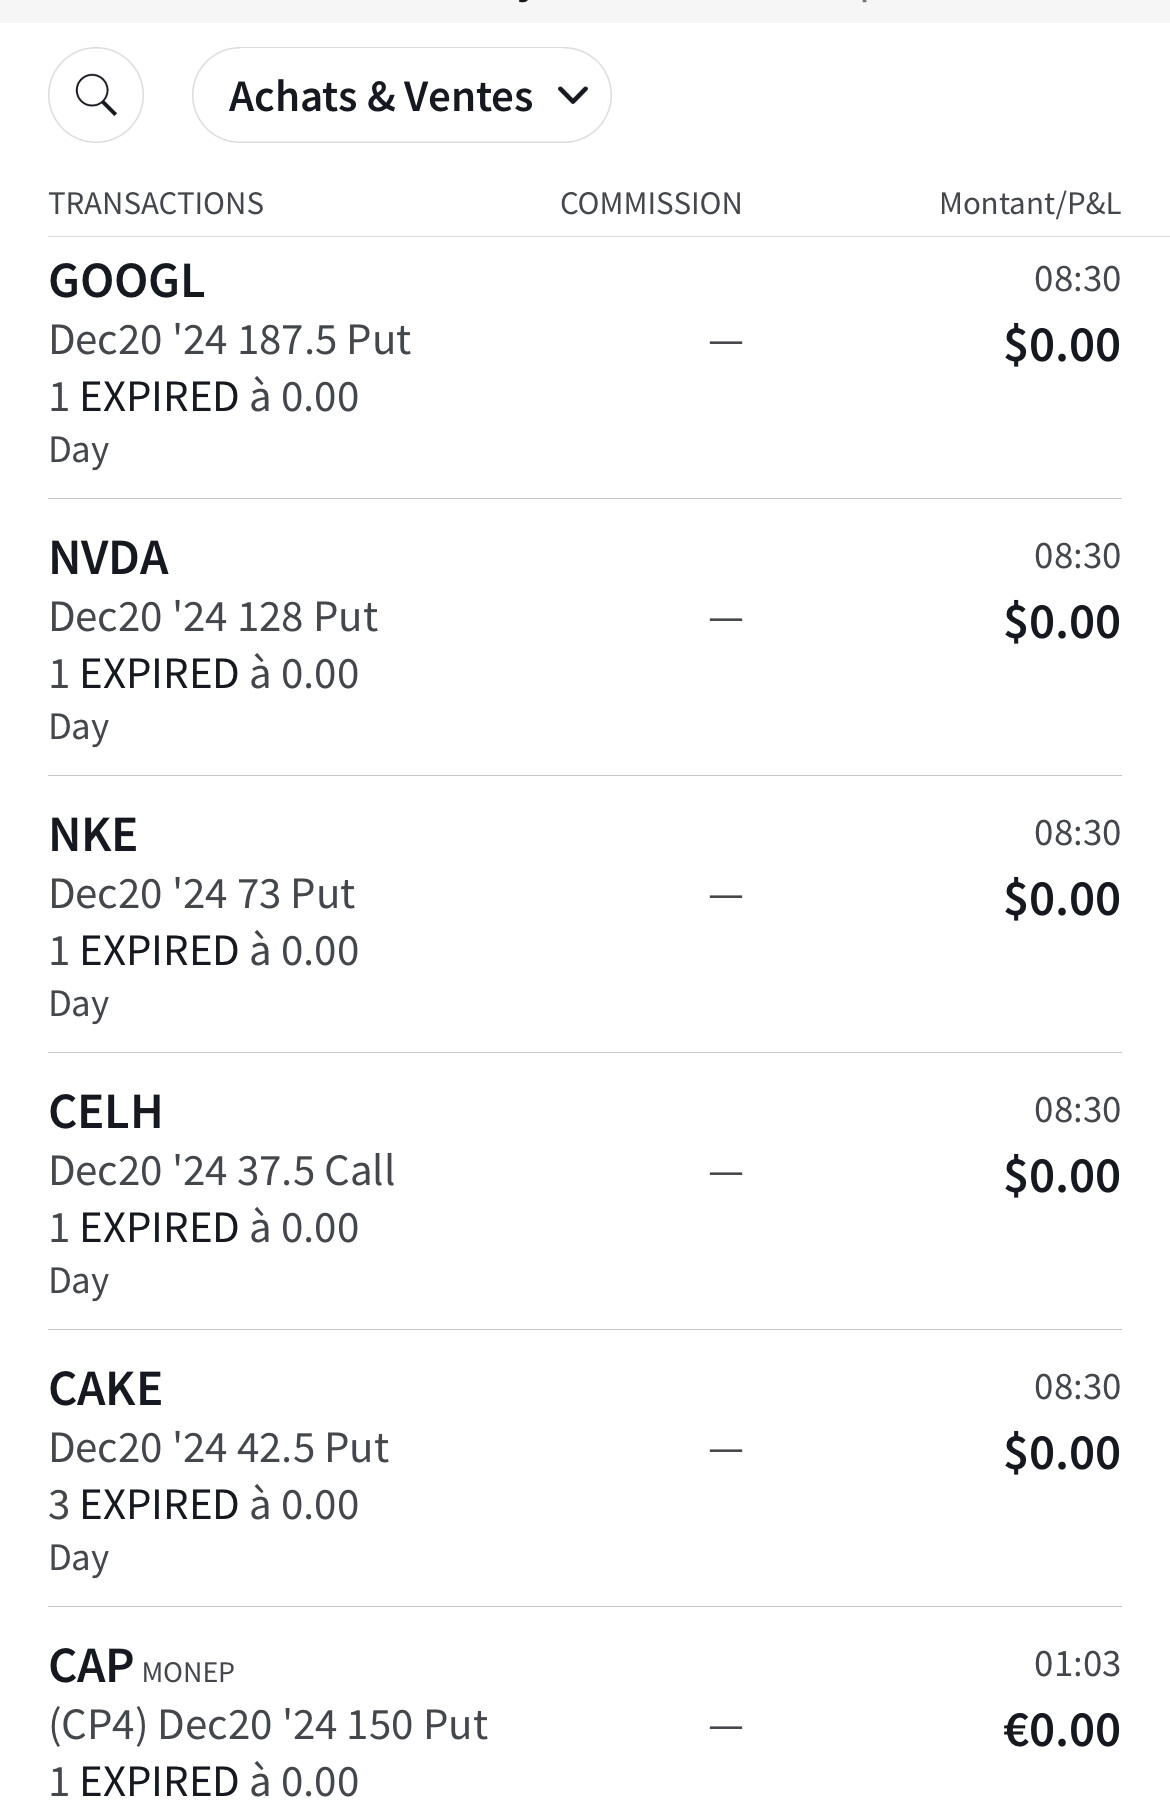Toggle the Montant/P&L column header
This screenshot has height=1817, width=1170.
click(x=1029, y=204)
